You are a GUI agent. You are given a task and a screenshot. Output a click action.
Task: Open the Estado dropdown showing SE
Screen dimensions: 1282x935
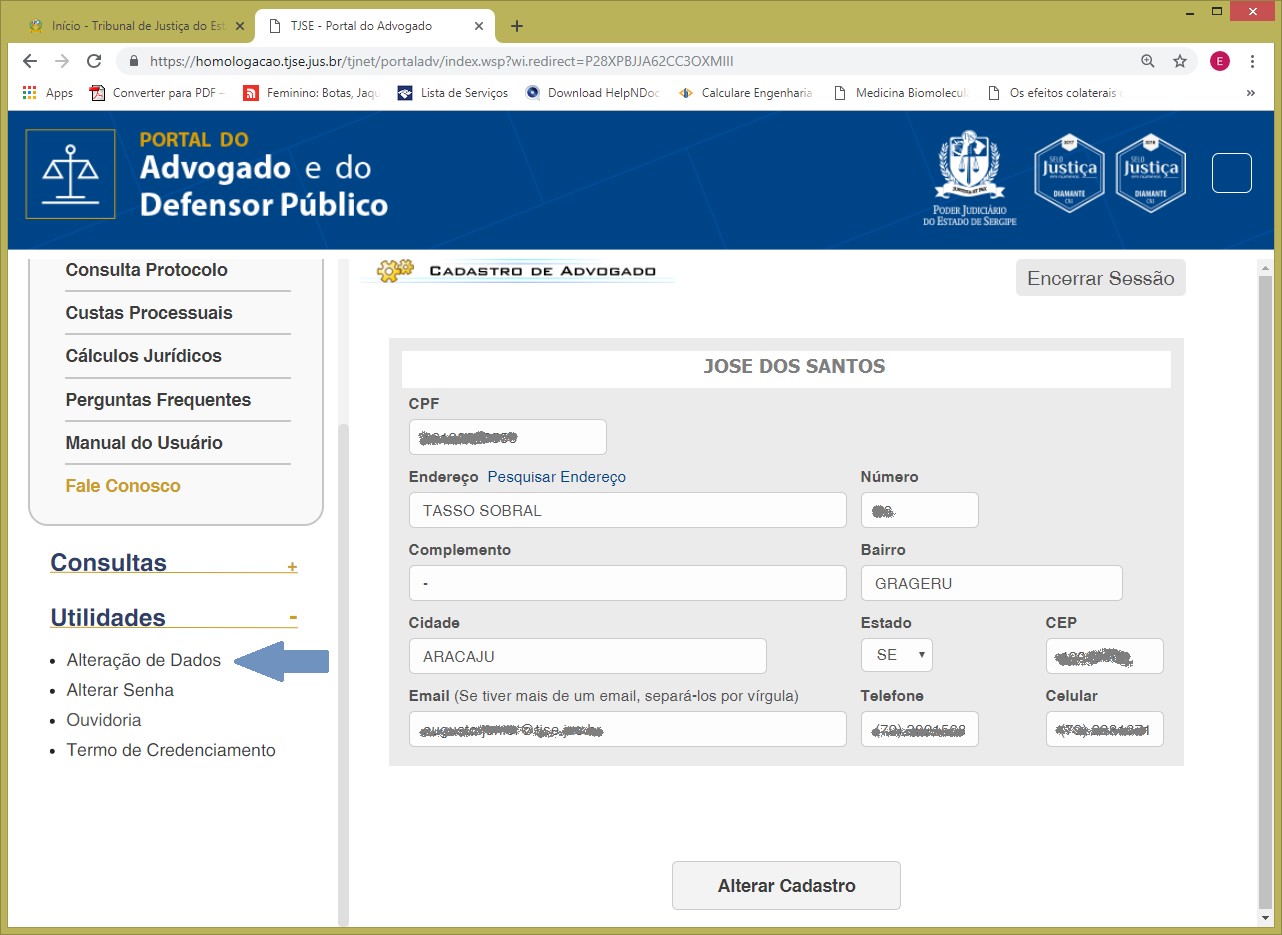896,656
